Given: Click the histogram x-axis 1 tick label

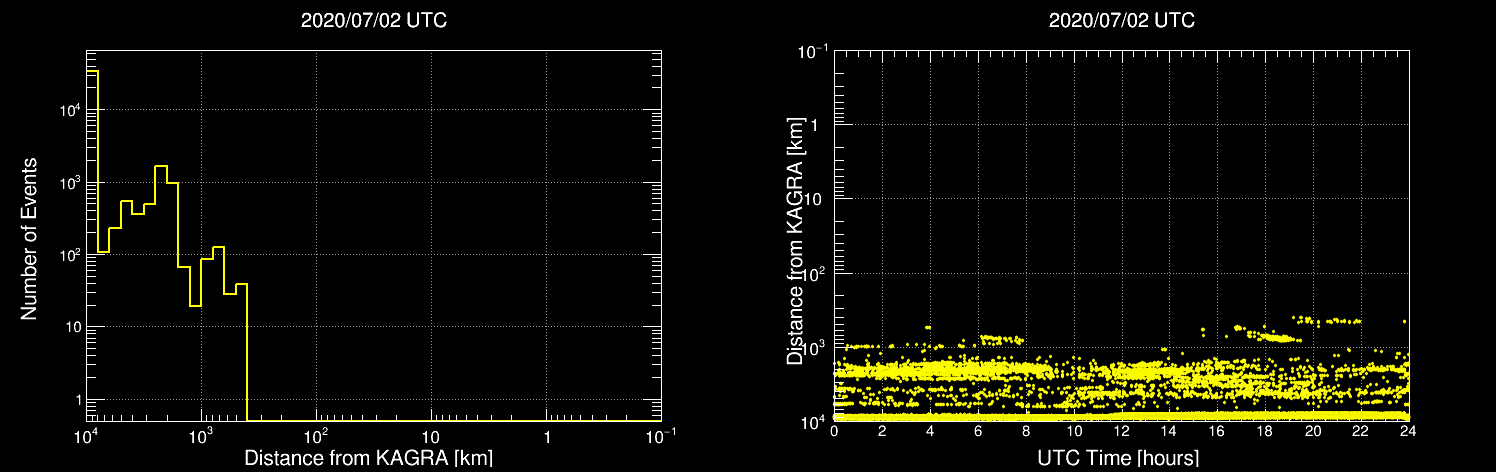Looking at the screenshot, I should click(x=546, y=439).
